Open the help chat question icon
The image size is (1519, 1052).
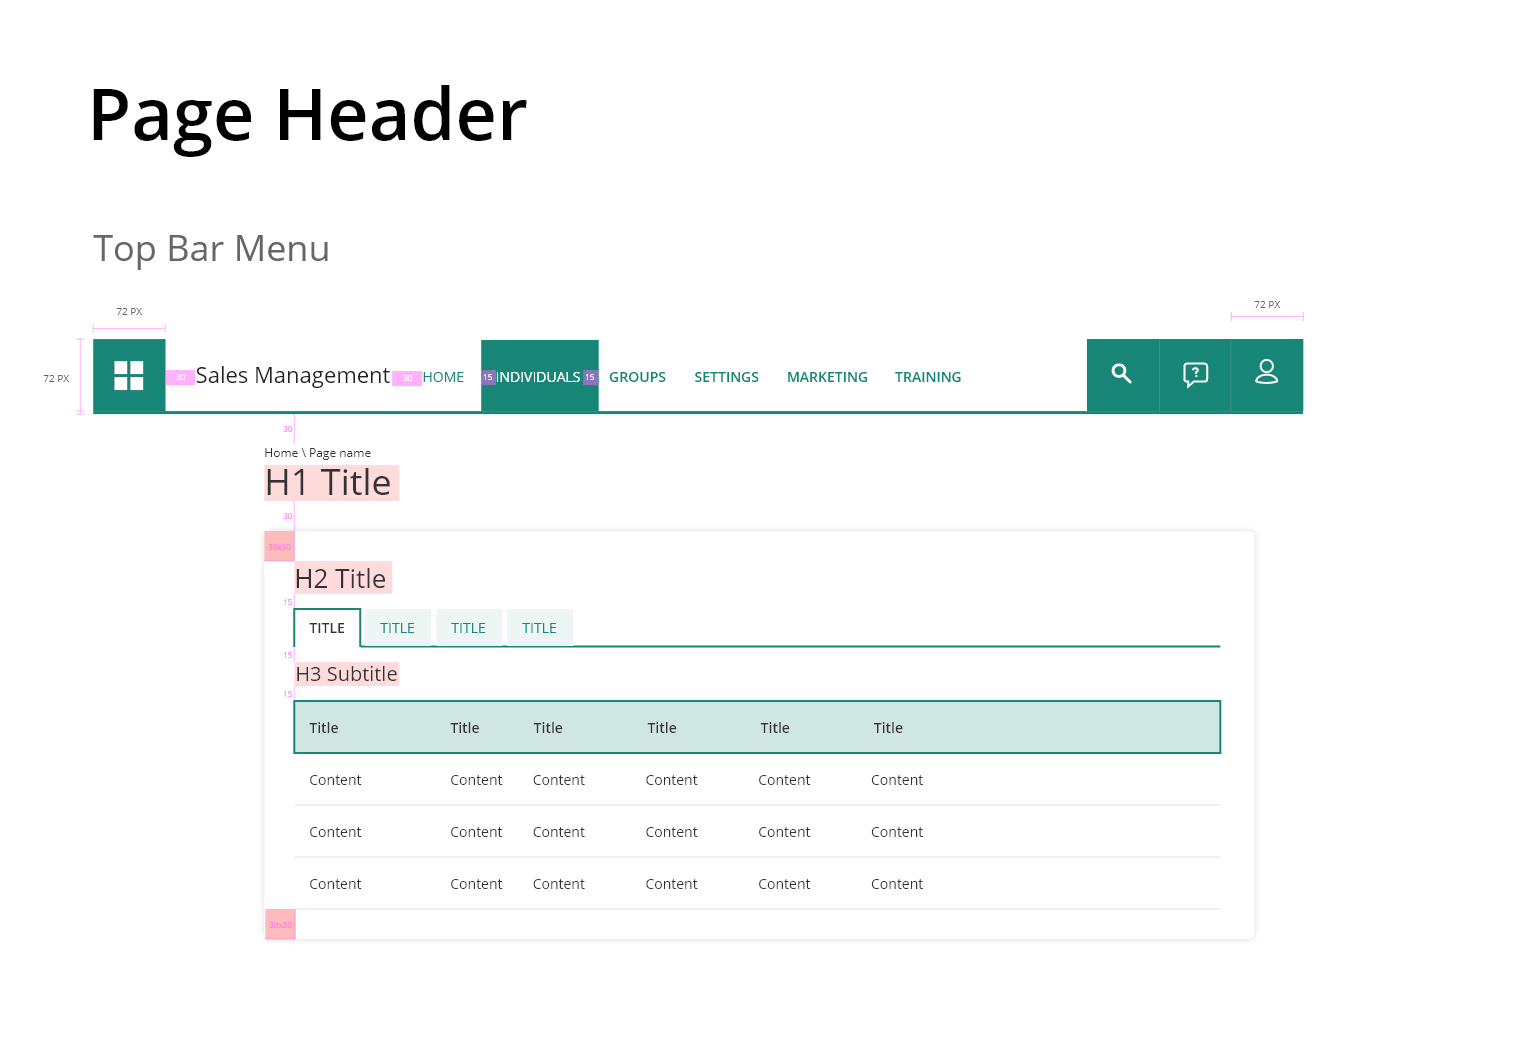(x=1195, y=374)
